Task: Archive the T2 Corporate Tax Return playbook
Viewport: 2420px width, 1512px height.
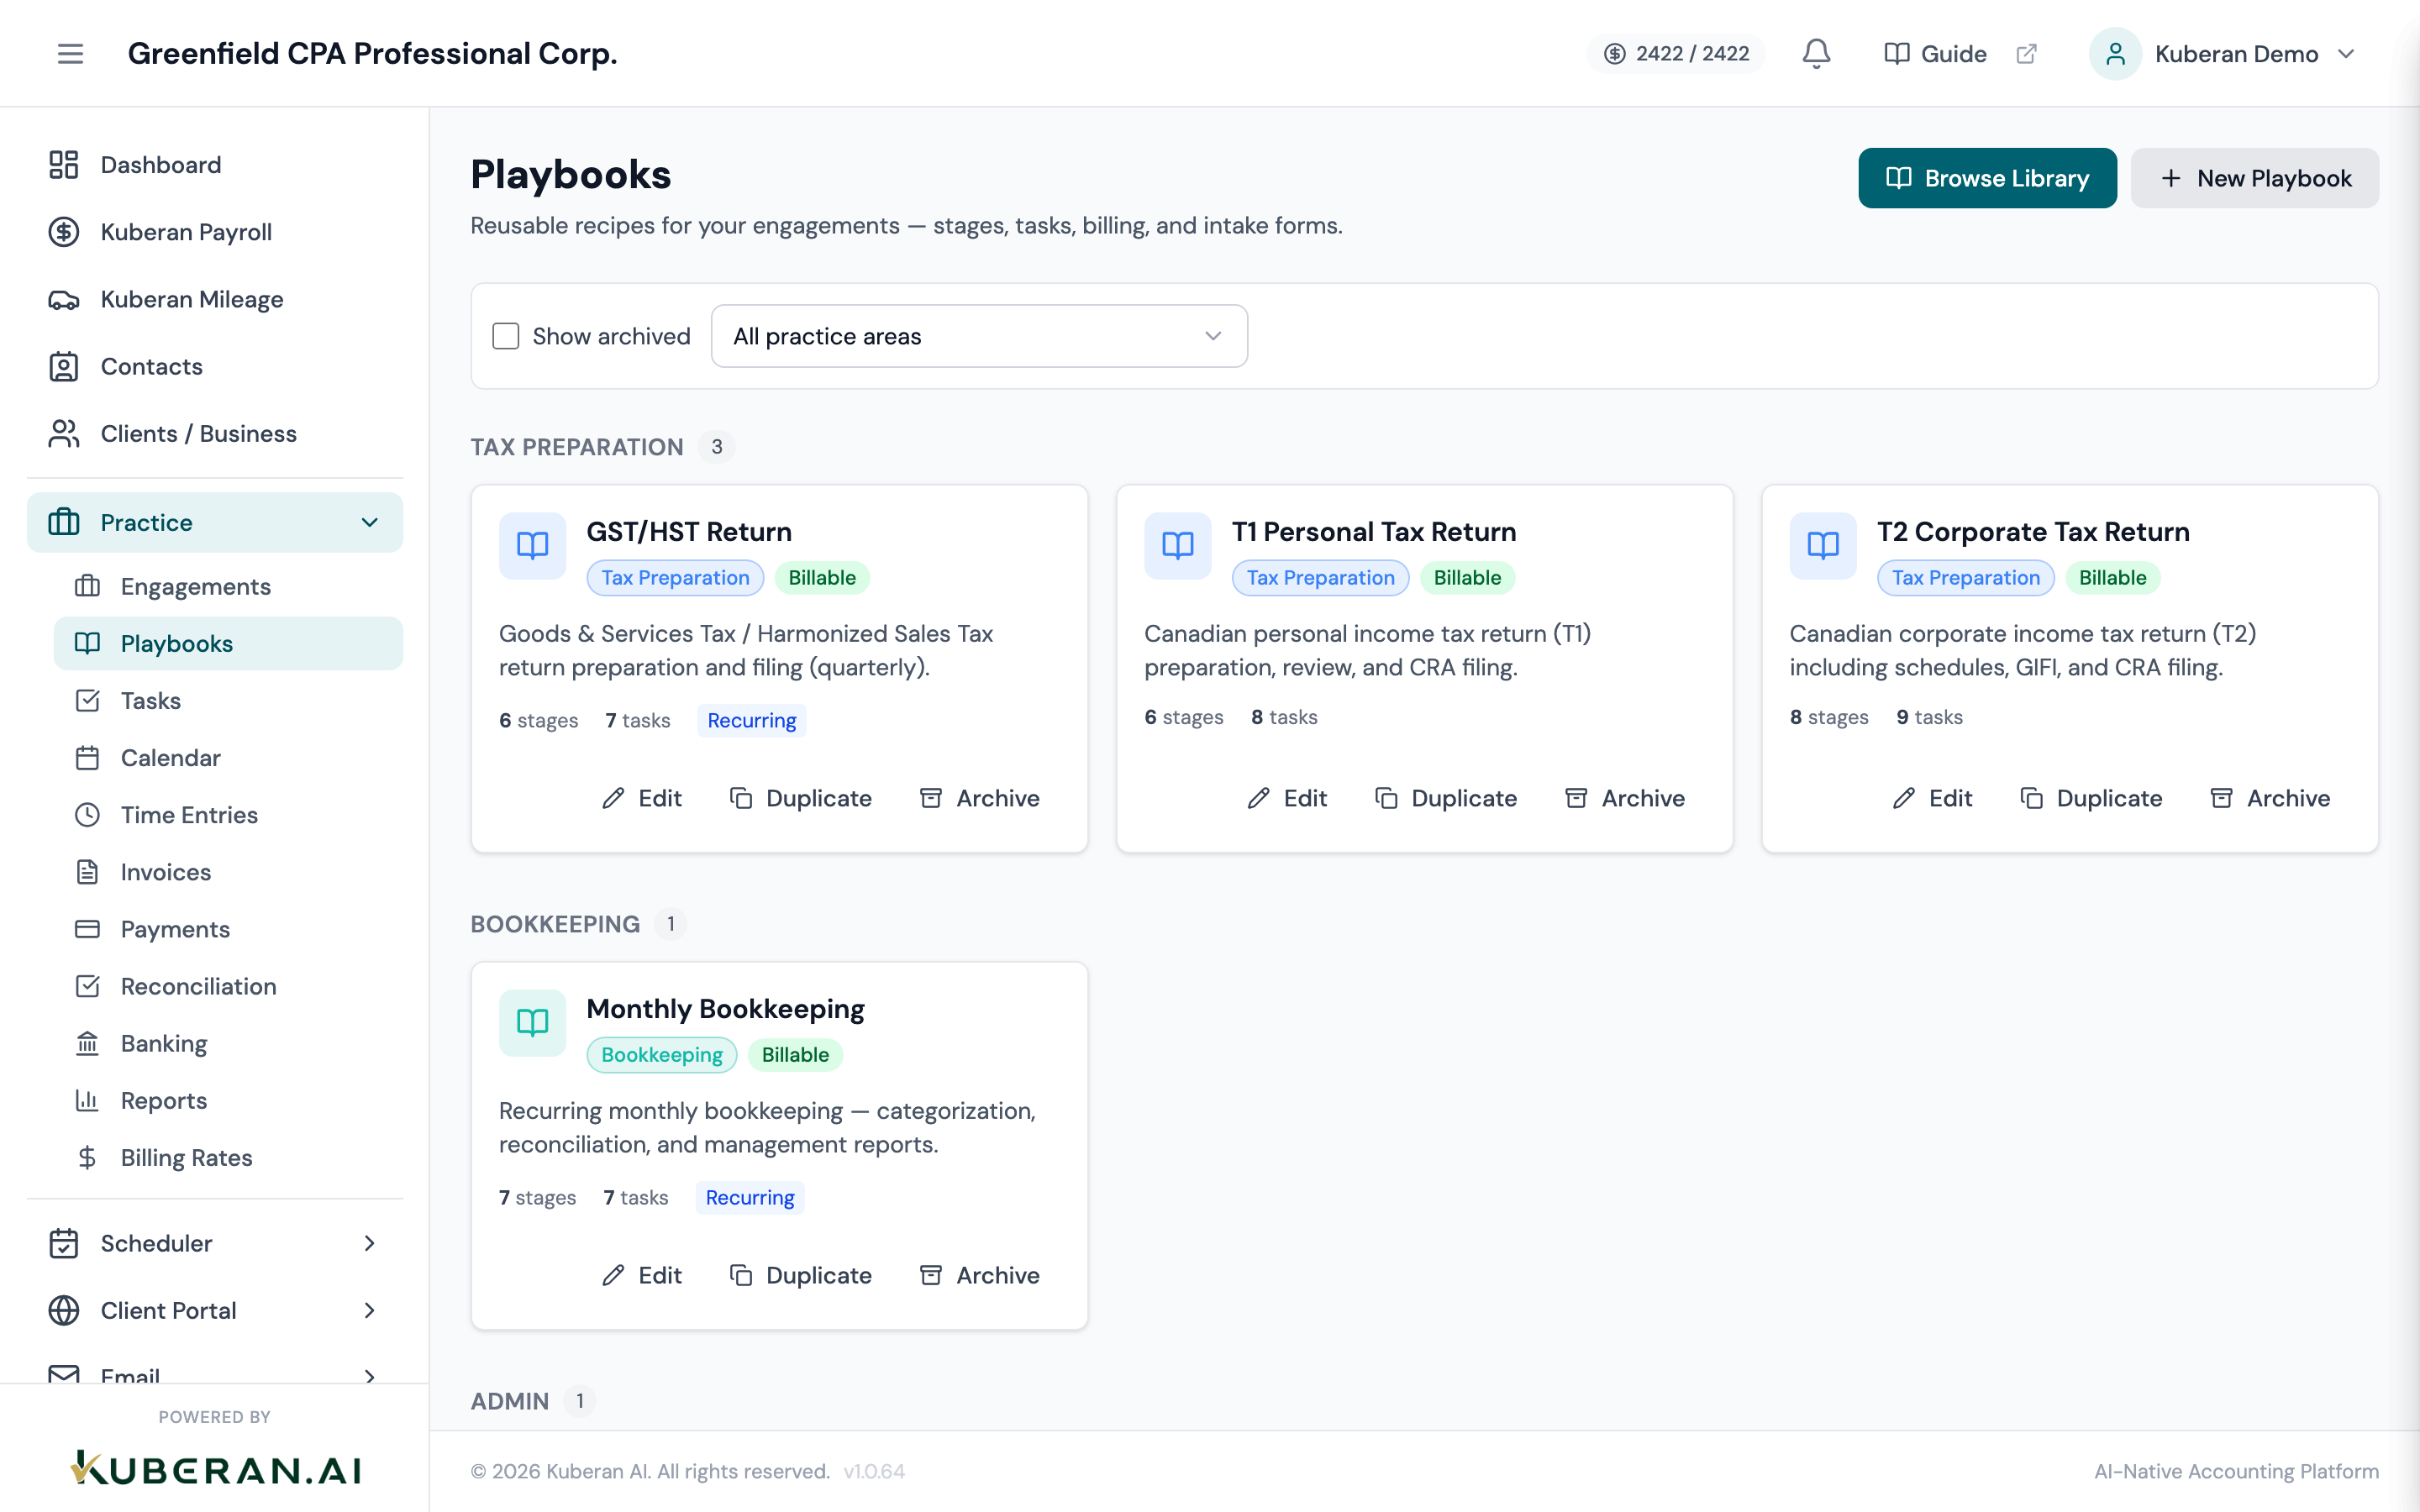Action: point(2269,798)
